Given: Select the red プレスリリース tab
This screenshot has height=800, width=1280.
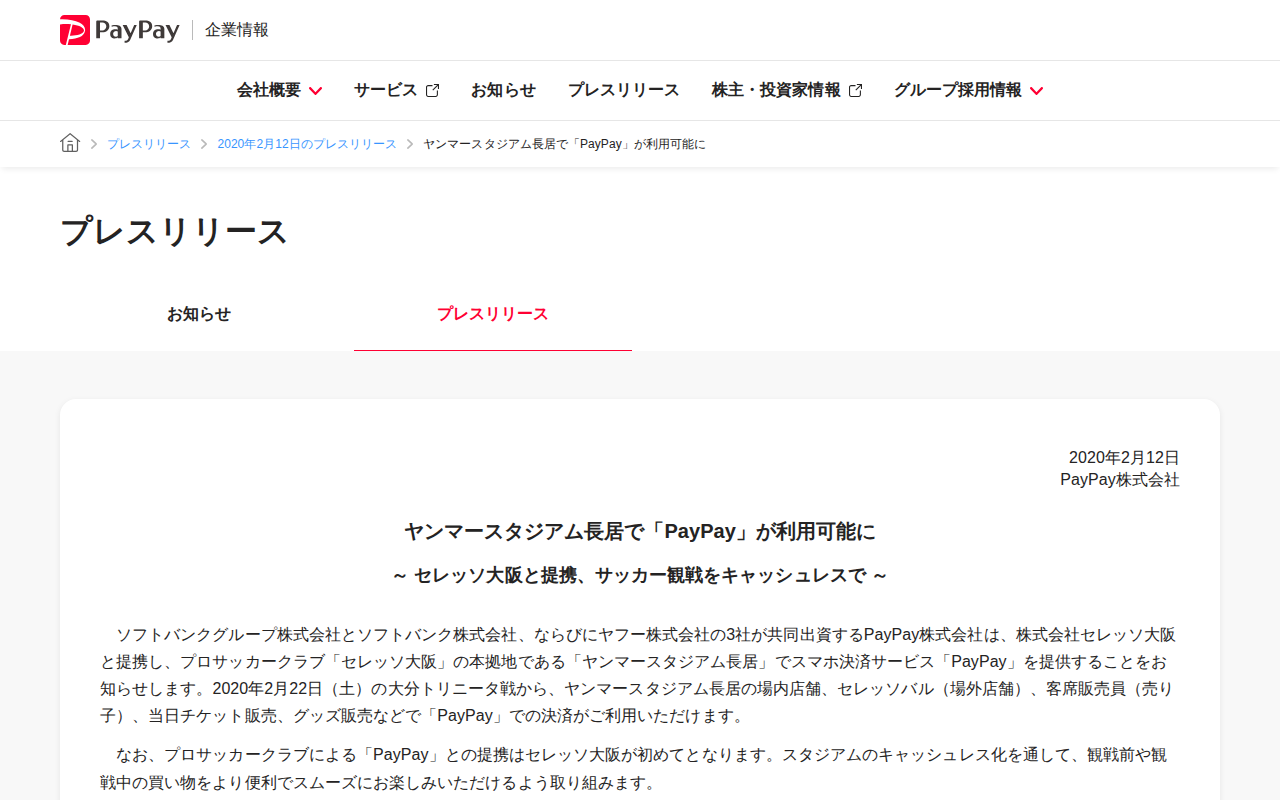Looking at the screenshot, I should pos(493,314).
